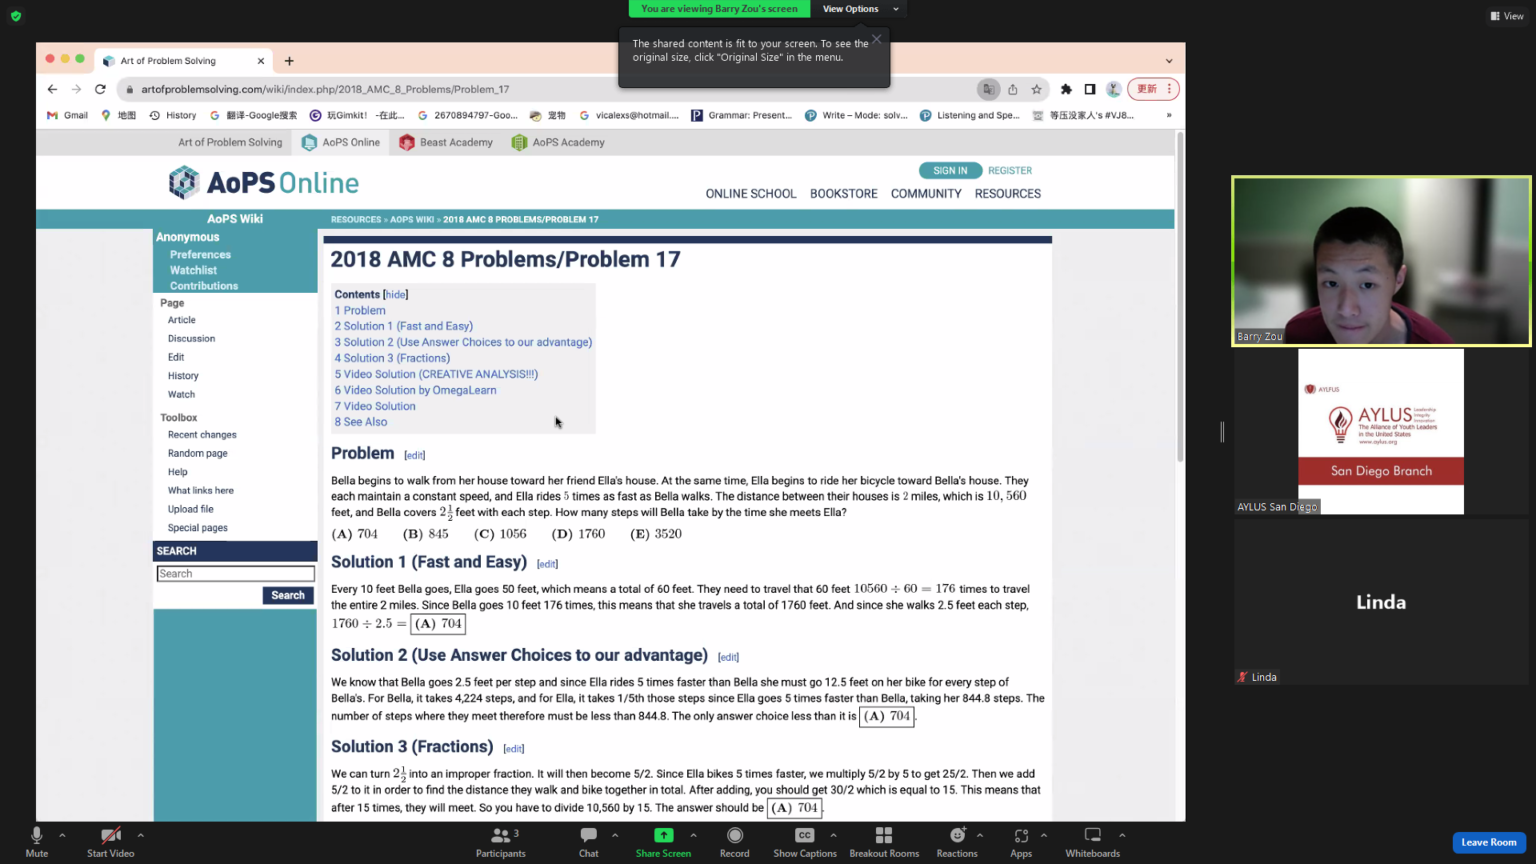Close the Art of Problem Solving tab

coord(261,61)
